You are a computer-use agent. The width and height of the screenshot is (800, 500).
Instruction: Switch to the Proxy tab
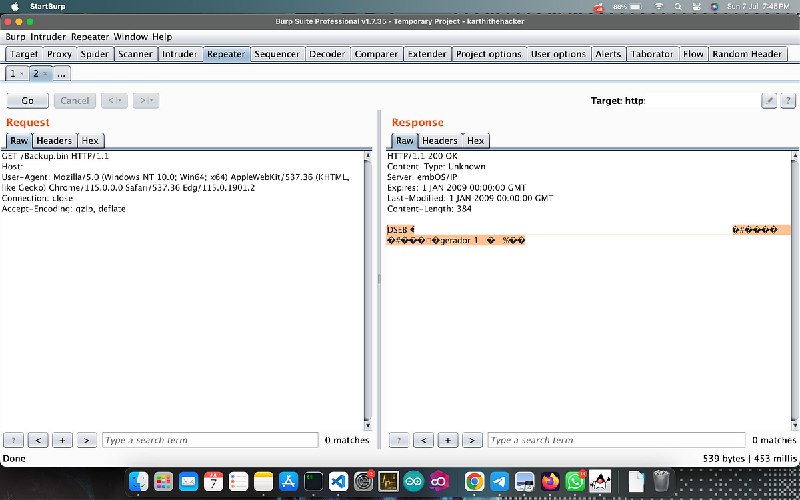click(x=59, y=54)
